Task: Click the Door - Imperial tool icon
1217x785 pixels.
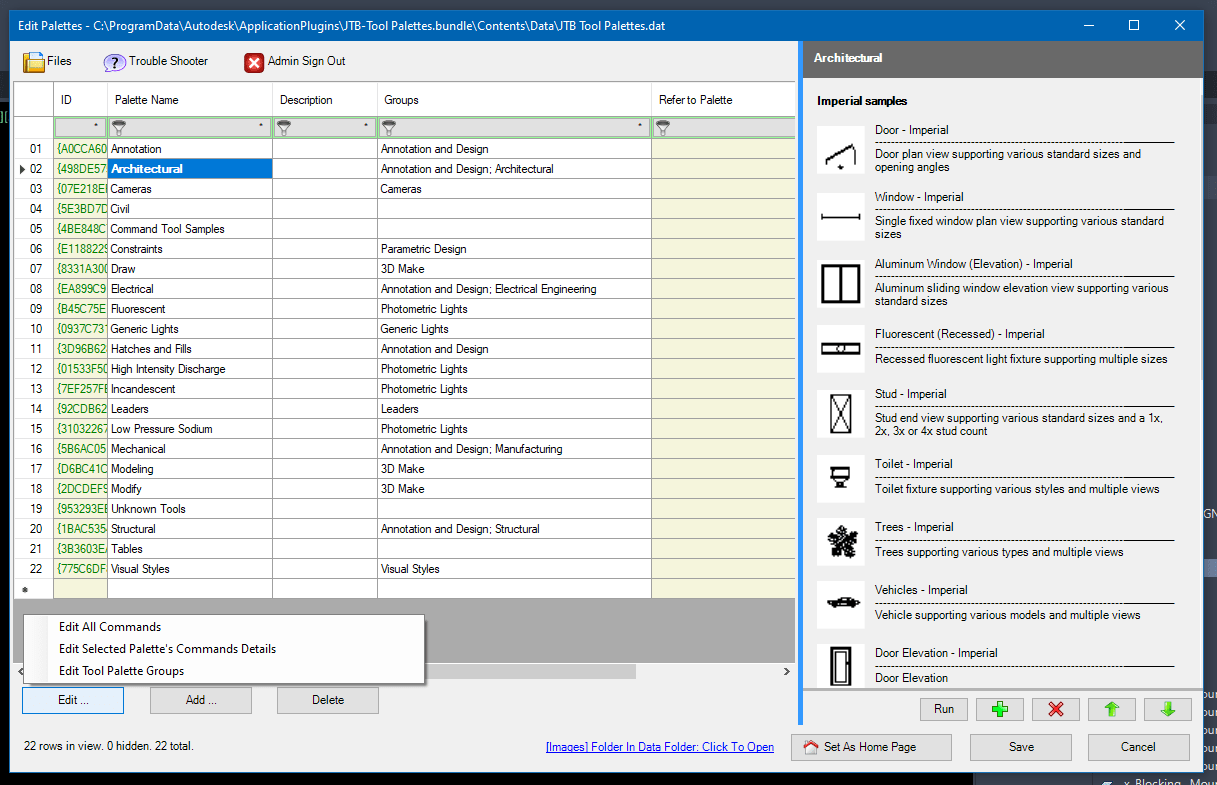Action: click(840, 150)
